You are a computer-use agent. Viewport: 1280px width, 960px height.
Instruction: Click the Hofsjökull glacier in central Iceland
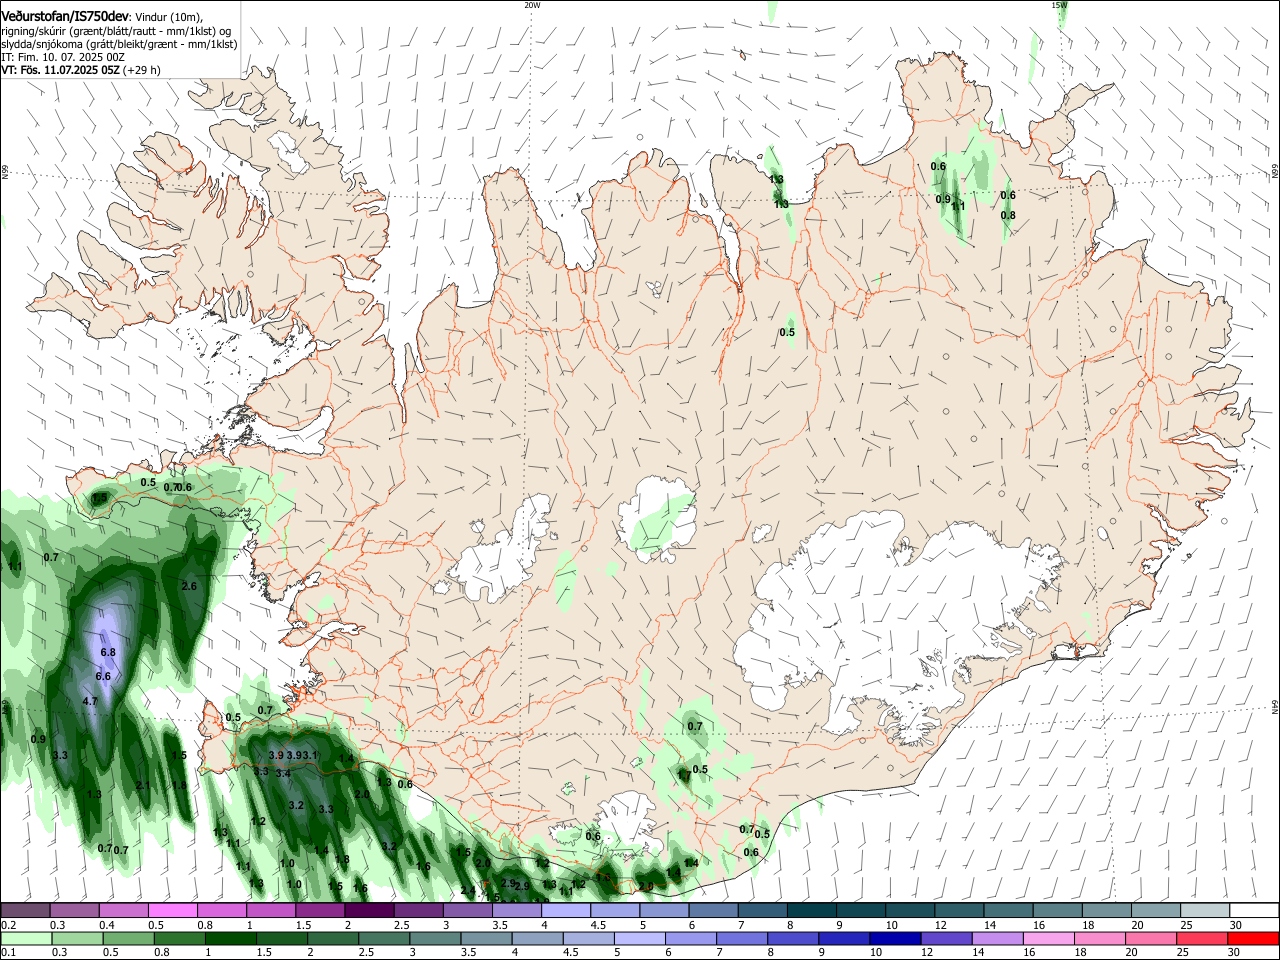(657, 516)
